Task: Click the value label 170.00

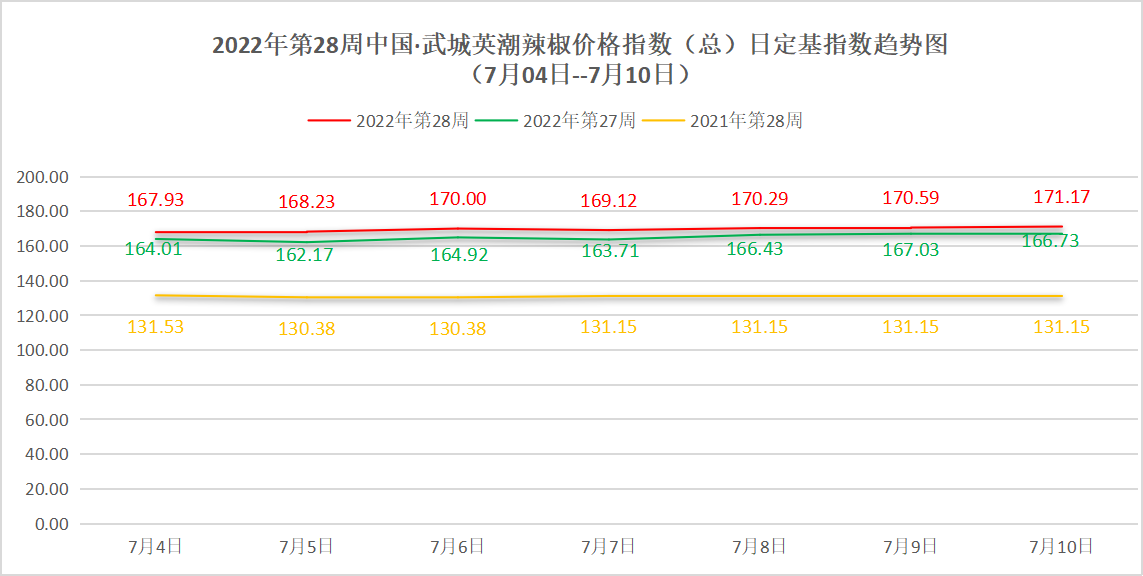Action: [x=457, y=198]
